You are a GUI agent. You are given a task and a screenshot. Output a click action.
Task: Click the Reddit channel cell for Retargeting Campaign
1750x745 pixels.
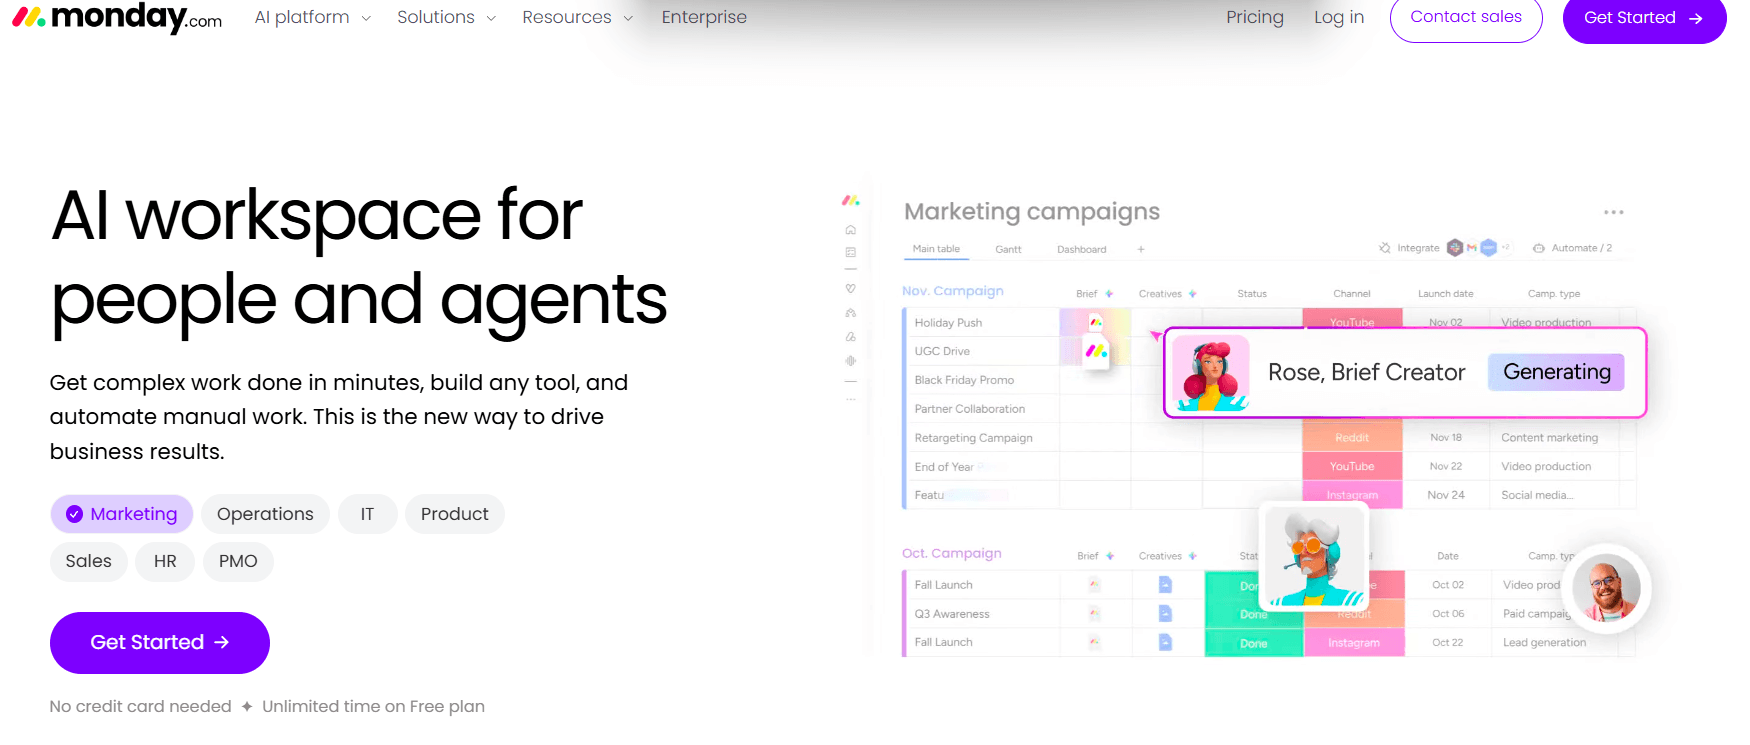pyautogui.click(x=1352, y=438)
